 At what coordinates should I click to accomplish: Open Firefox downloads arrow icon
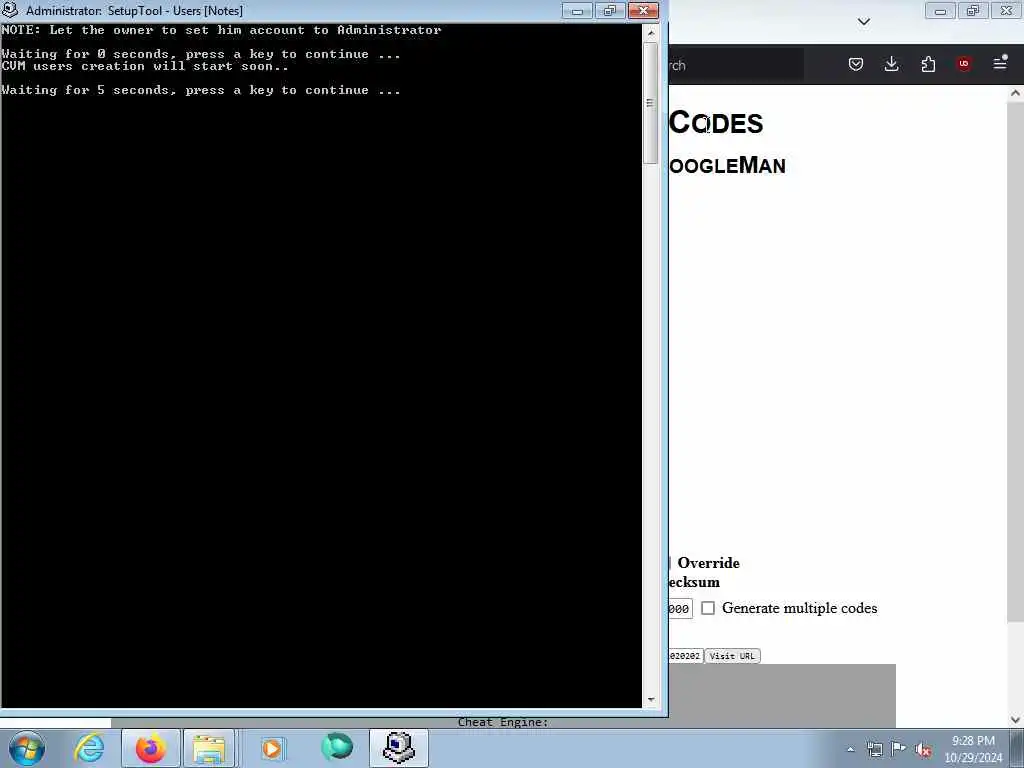click(x=891, y=64)
